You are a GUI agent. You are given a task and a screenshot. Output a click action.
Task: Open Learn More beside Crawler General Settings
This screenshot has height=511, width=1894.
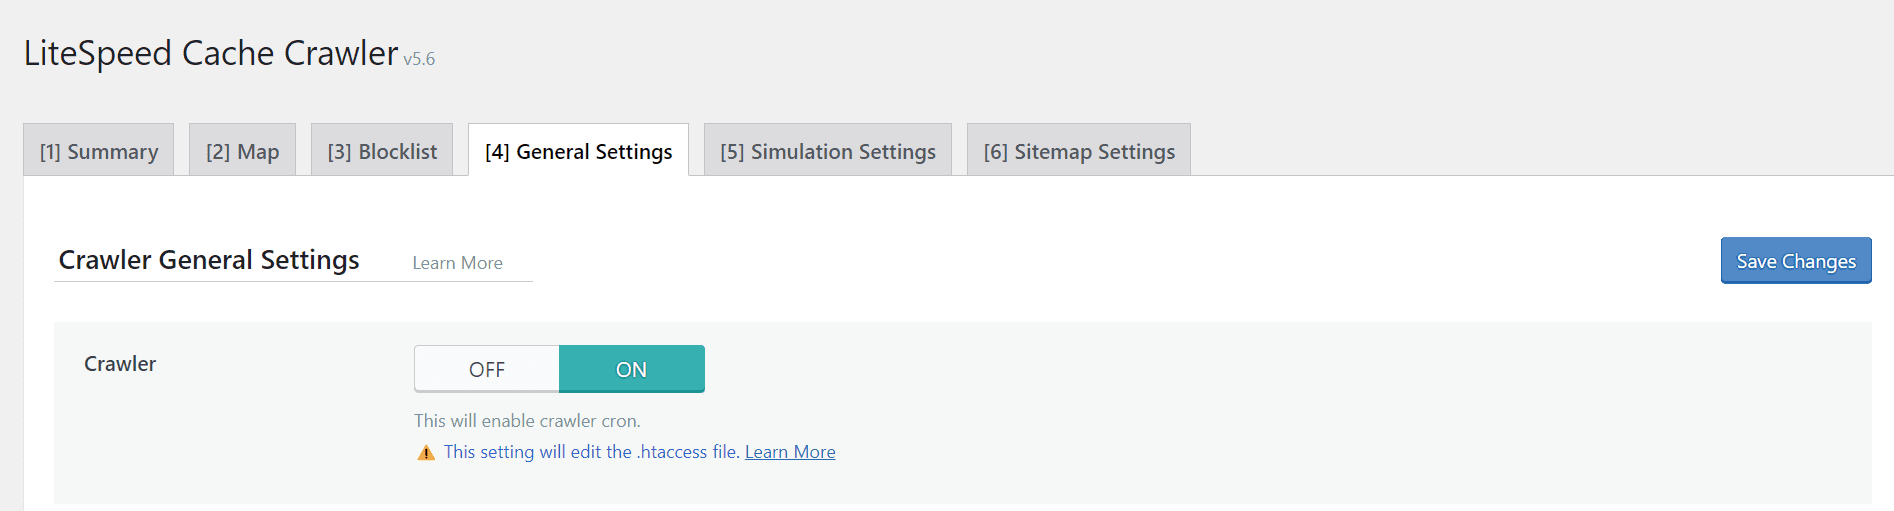click(457, 263)
